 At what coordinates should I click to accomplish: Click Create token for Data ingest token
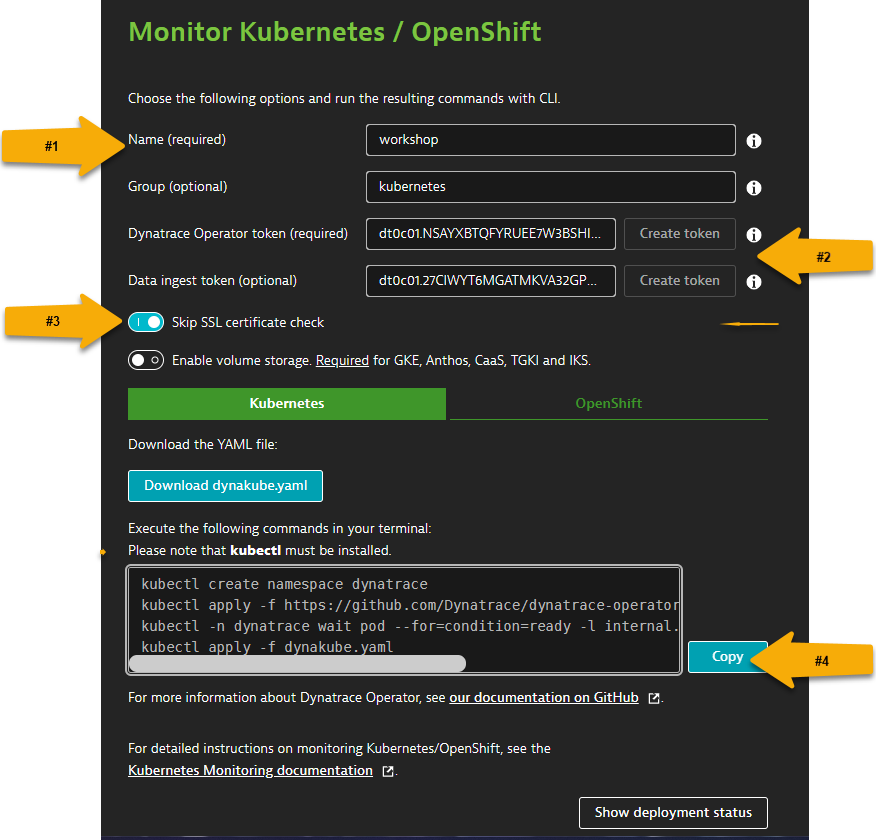tap(679, 281)
